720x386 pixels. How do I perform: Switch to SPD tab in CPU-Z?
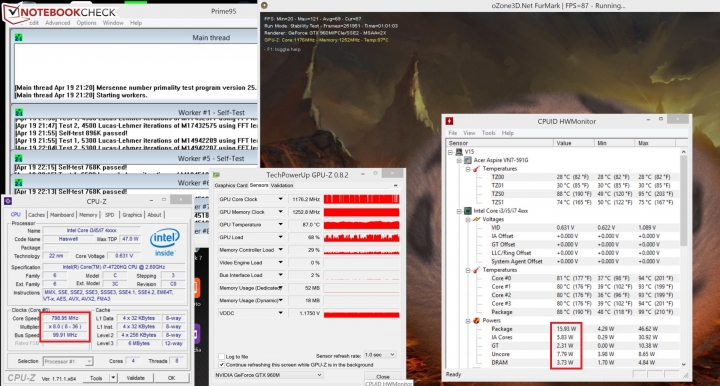point(109,215)
